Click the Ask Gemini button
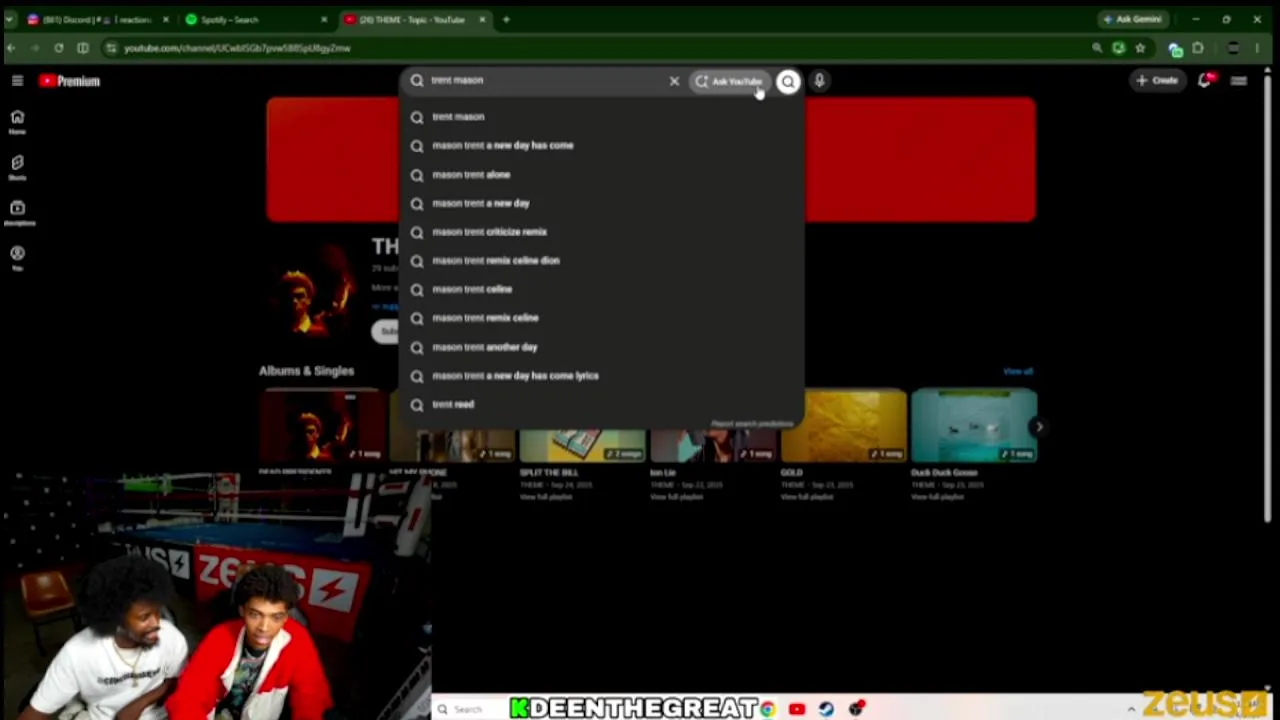Screen dimensions: 1280x720 click(x=1133, y=20)
